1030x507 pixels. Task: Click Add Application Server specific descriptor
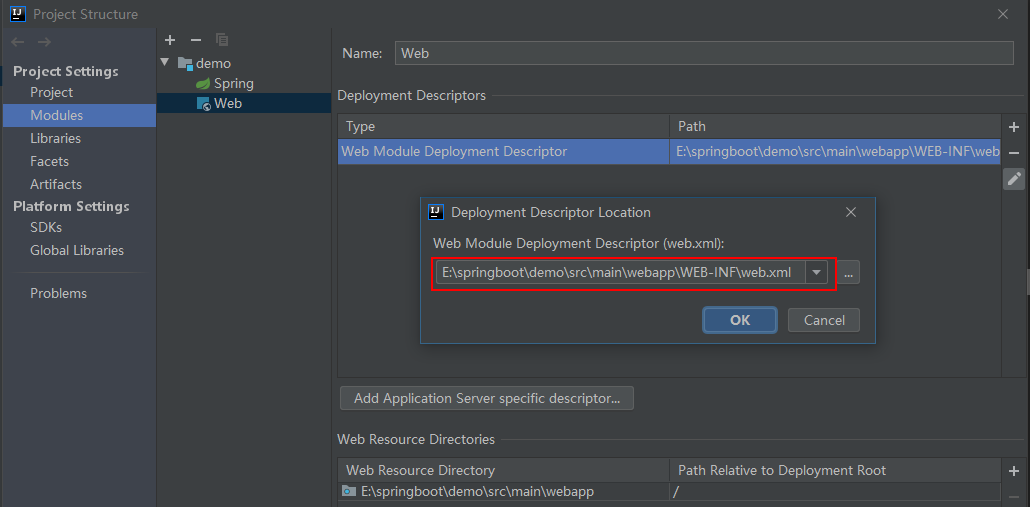coord(487,398)
